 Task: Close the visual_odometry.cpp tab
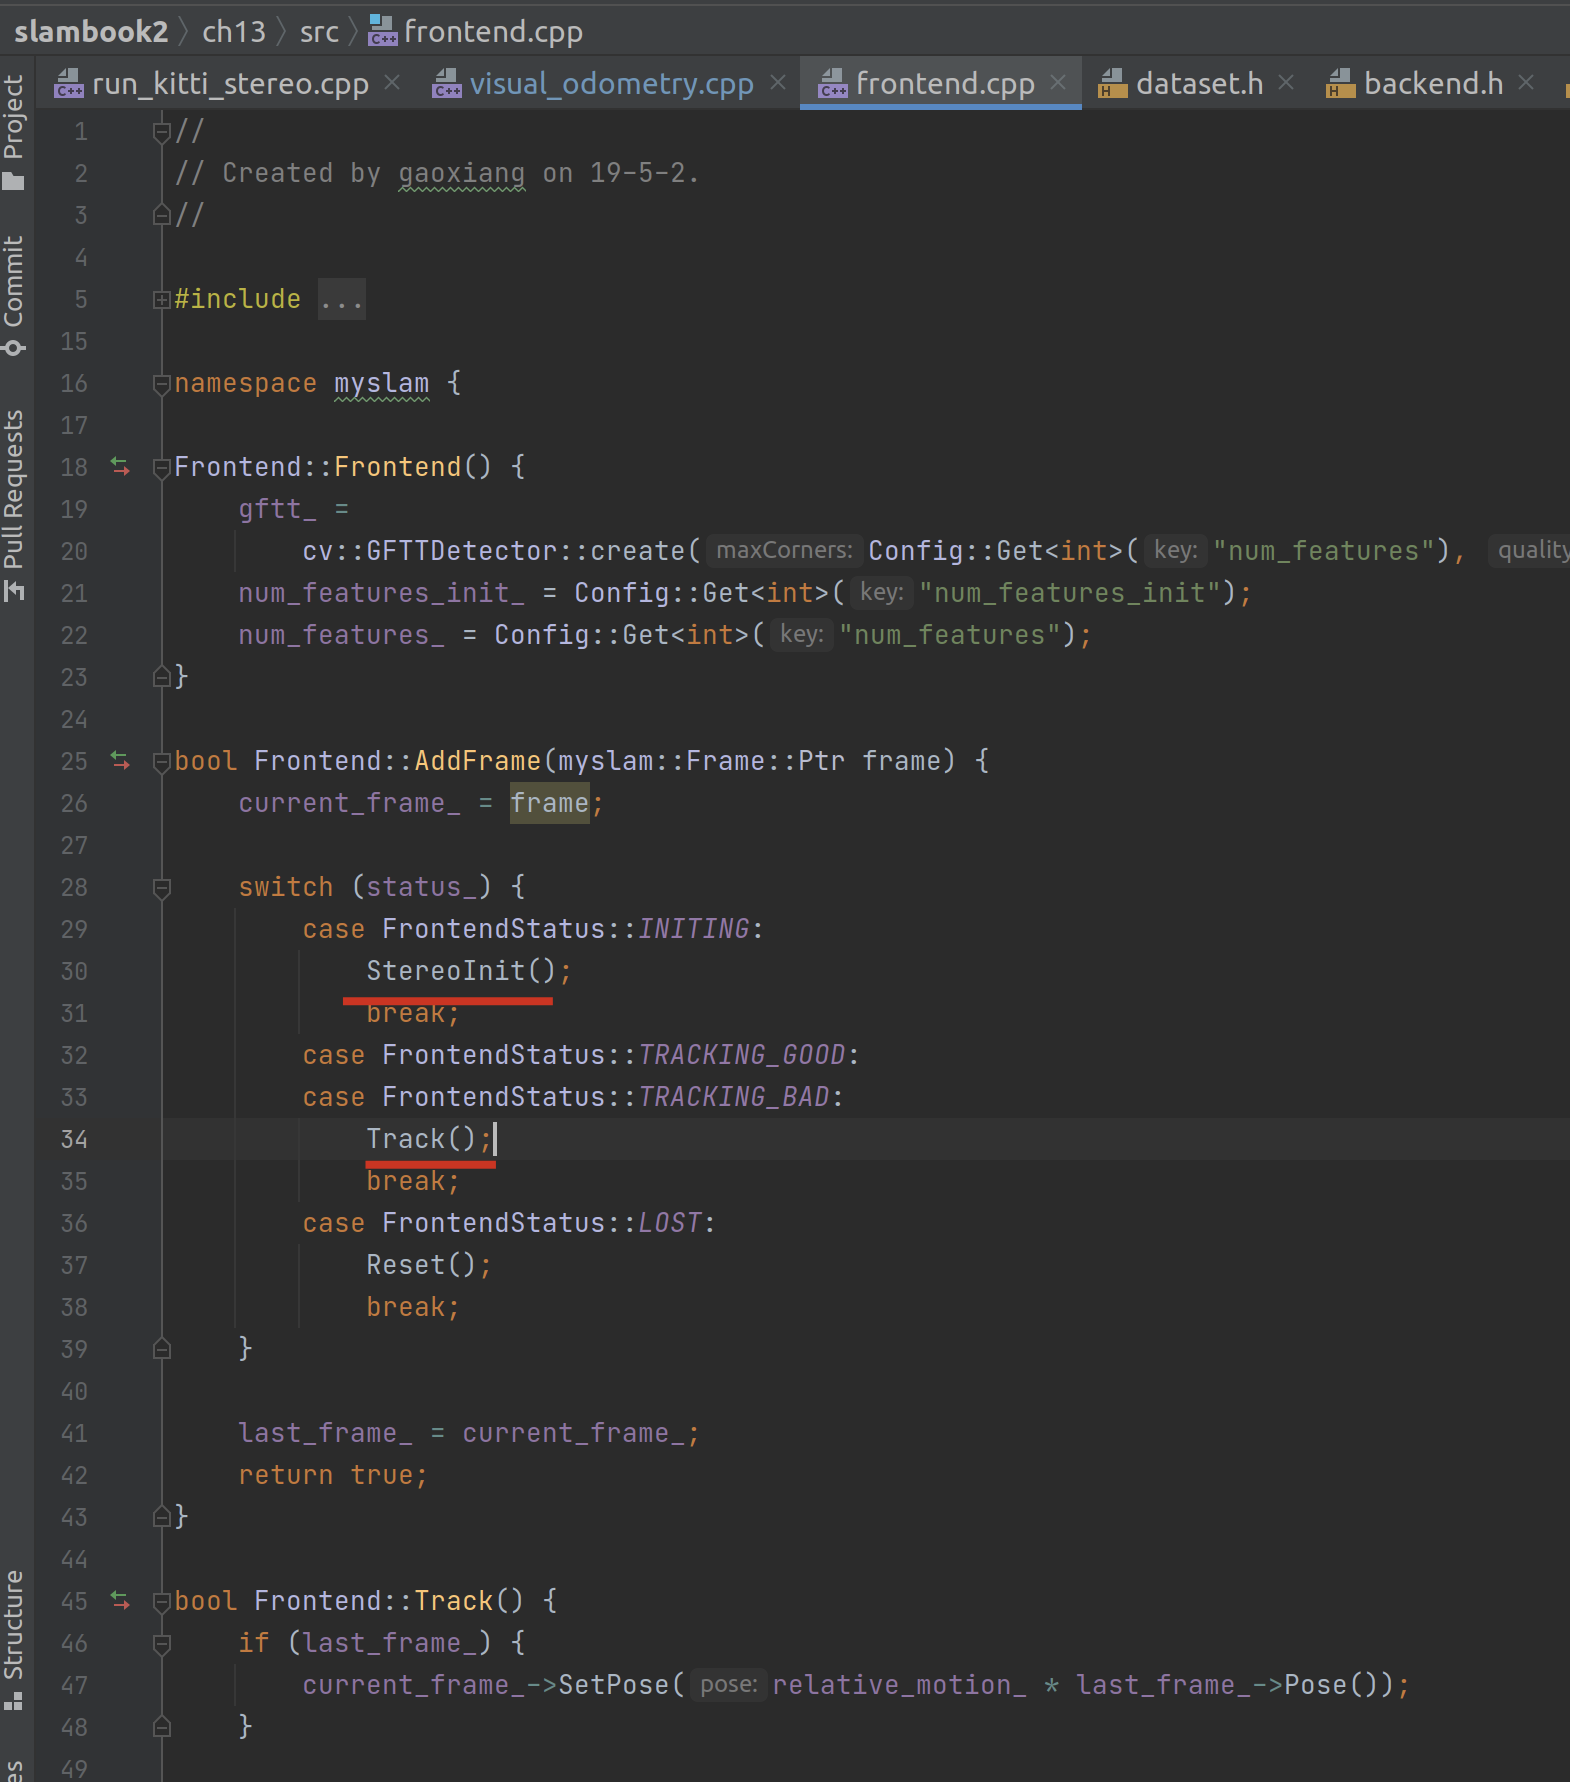pos(778,83)
